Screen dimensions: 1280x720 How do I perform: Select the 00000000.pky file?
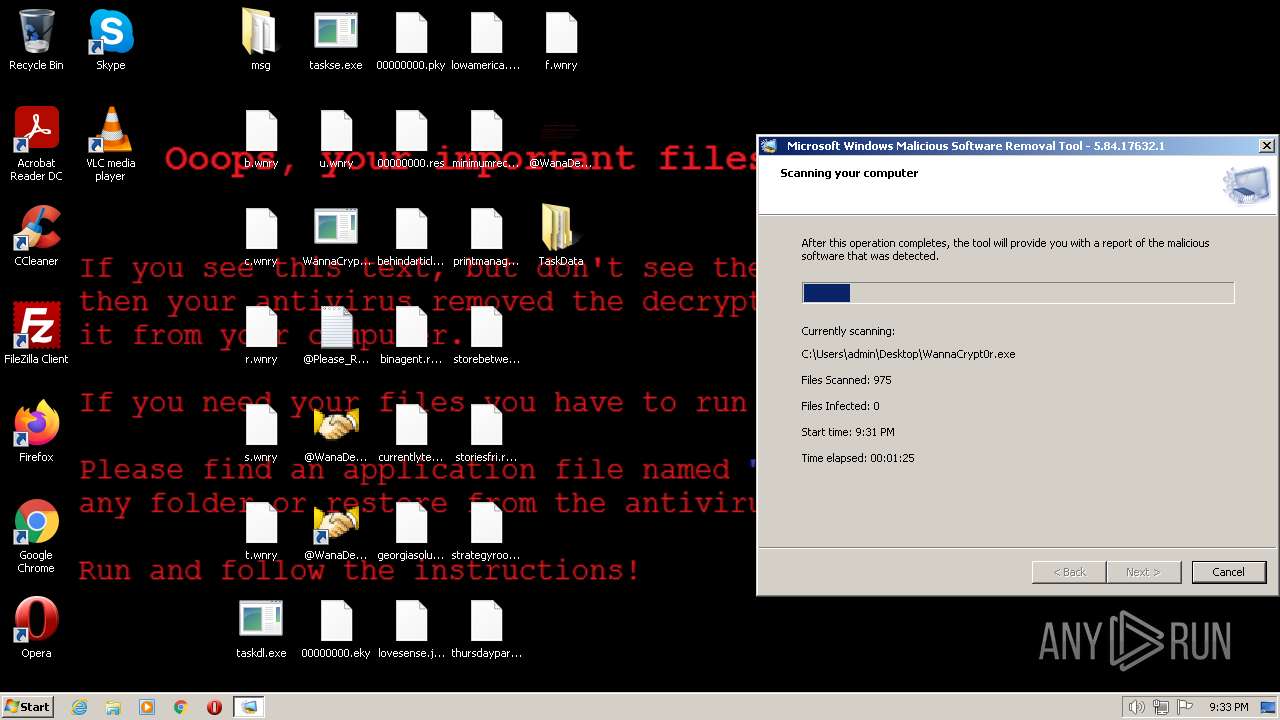pyautogui.click(x=411, y=40)
